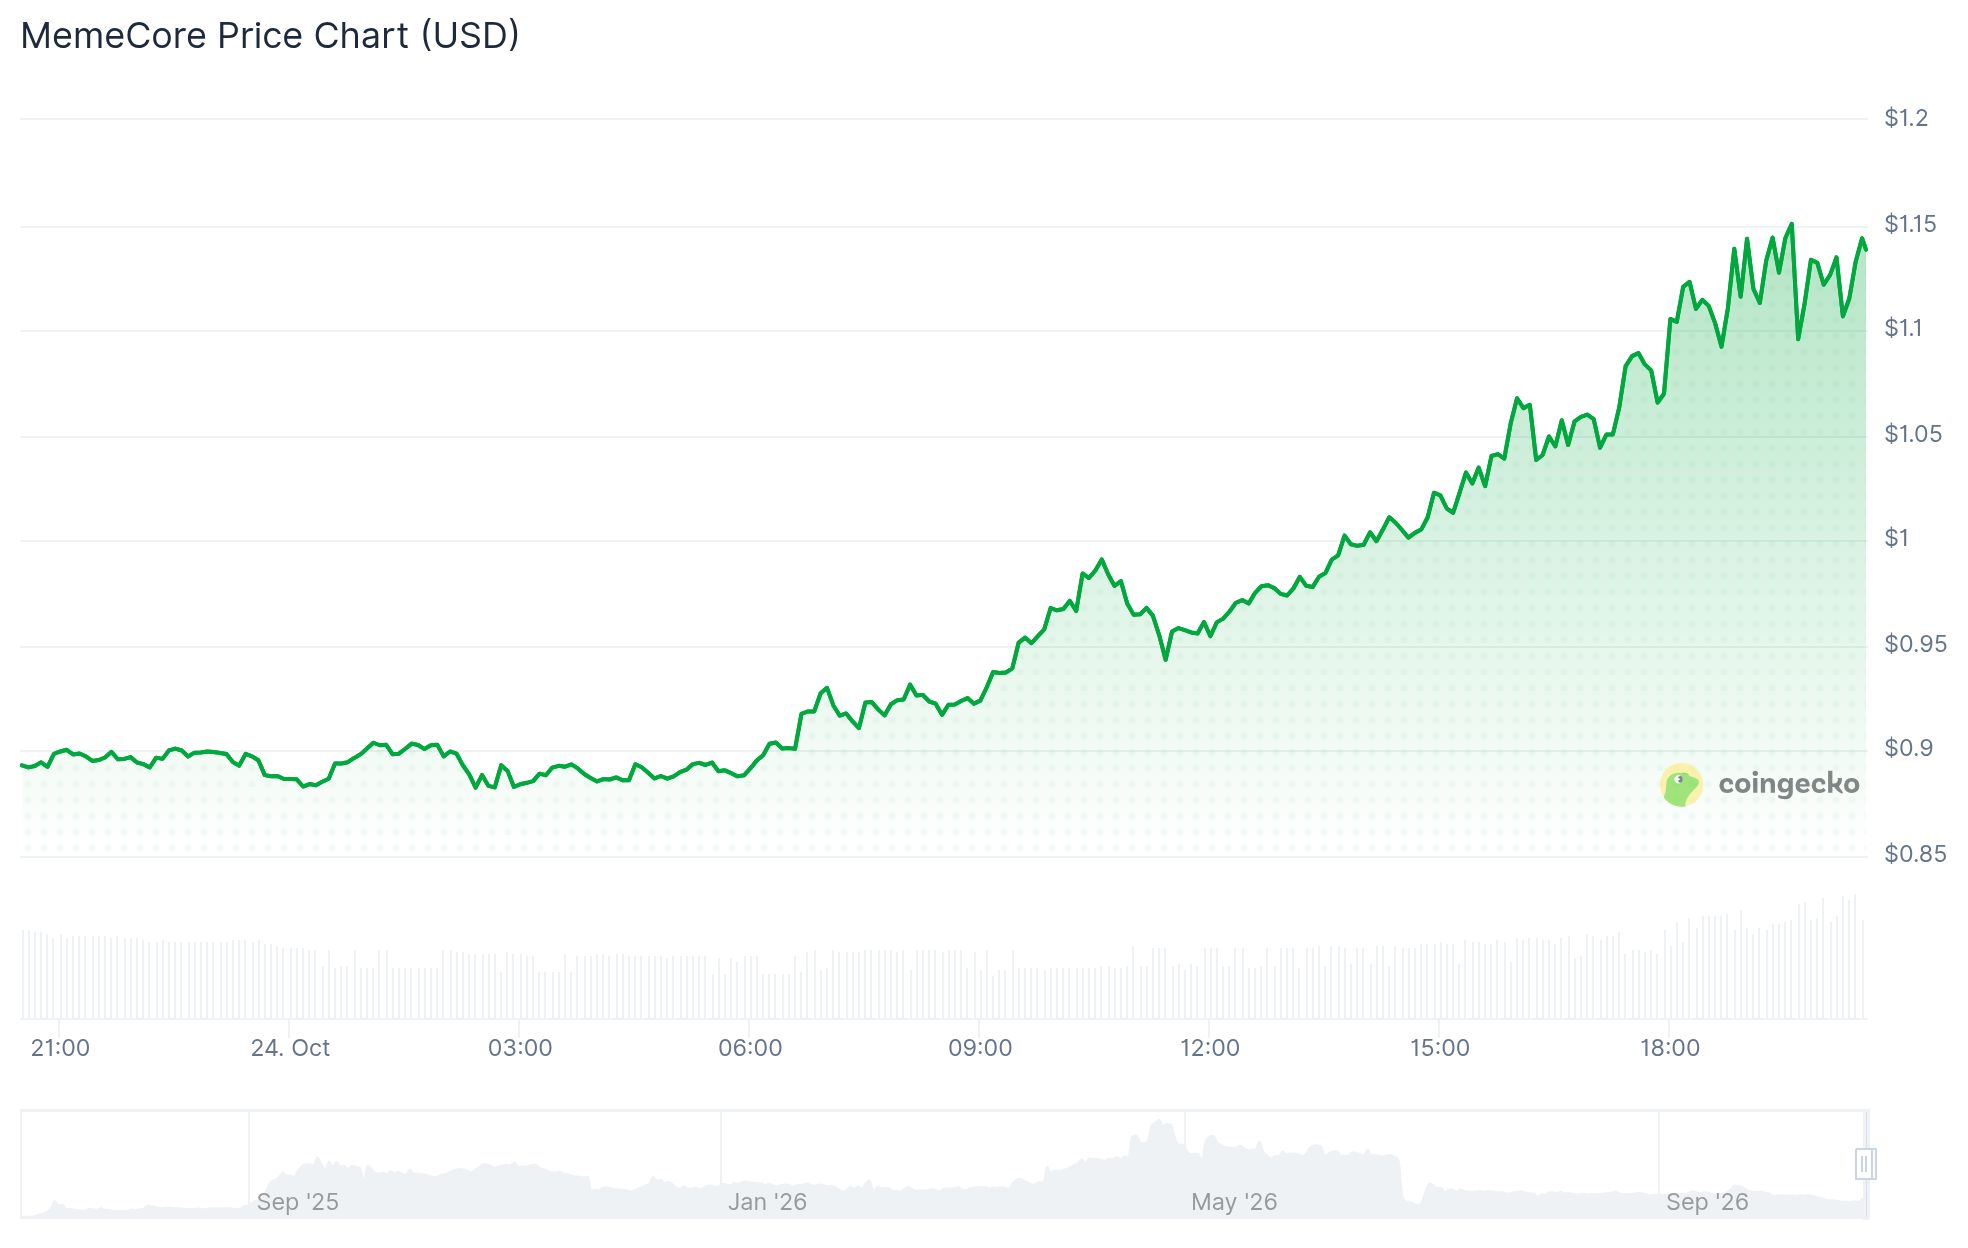This screenshot has height=1248, width=1968.
Task: Click the price peak near $1.15 on line
Action: pos(1791,224)
